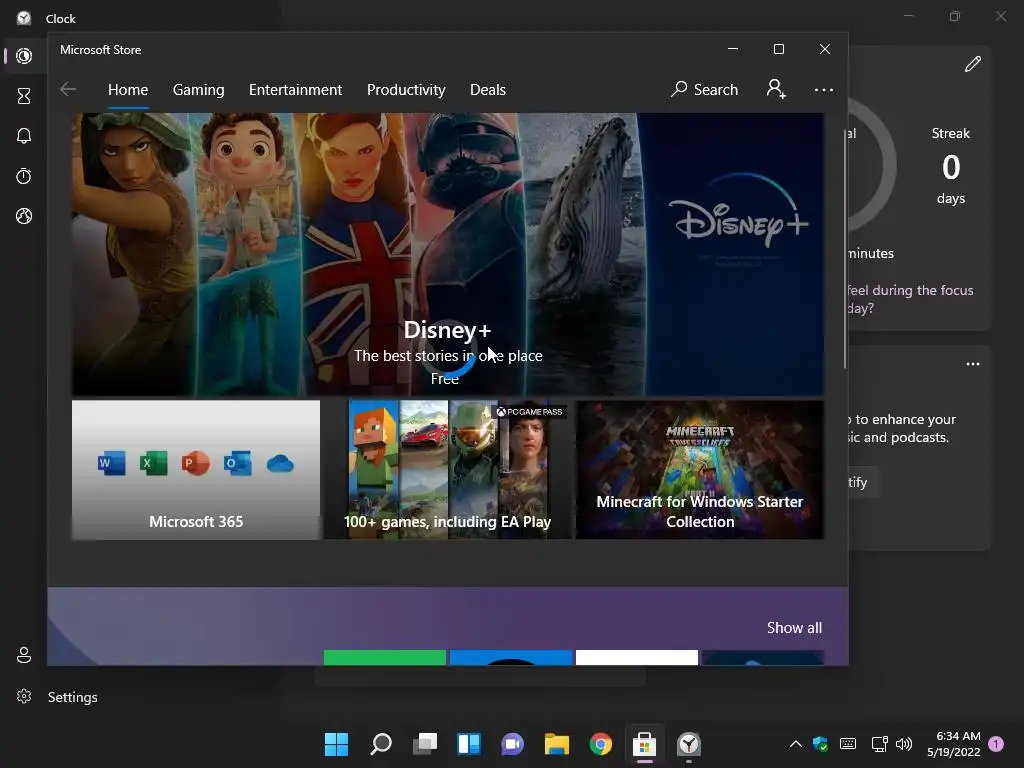Click the Clock account sign-in icon
This screenshot has height=768, width=1024.
tap(24, 655)
